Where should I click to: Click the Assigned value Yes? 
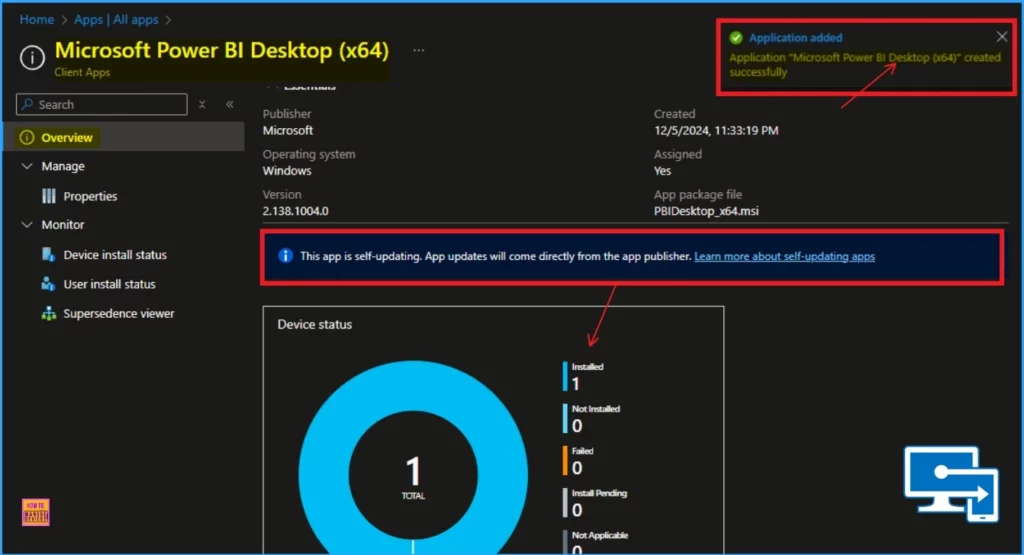pos(662,171)
